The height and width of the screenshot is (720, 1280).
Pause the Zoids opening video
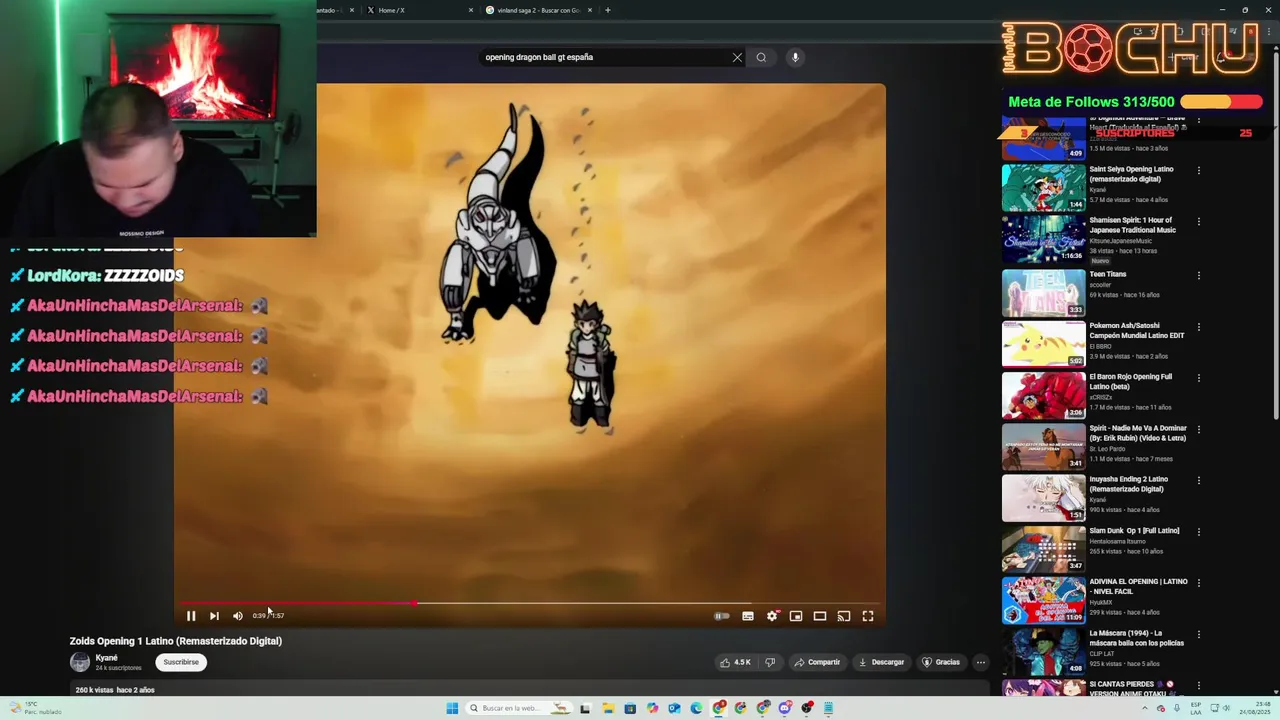(191, 616)
